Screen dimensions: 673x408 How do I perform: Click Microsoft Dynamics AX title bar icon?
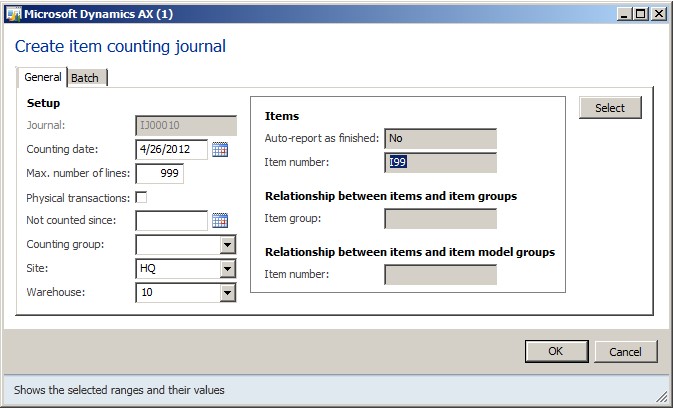pyautogui.click(x=13, y=14)
